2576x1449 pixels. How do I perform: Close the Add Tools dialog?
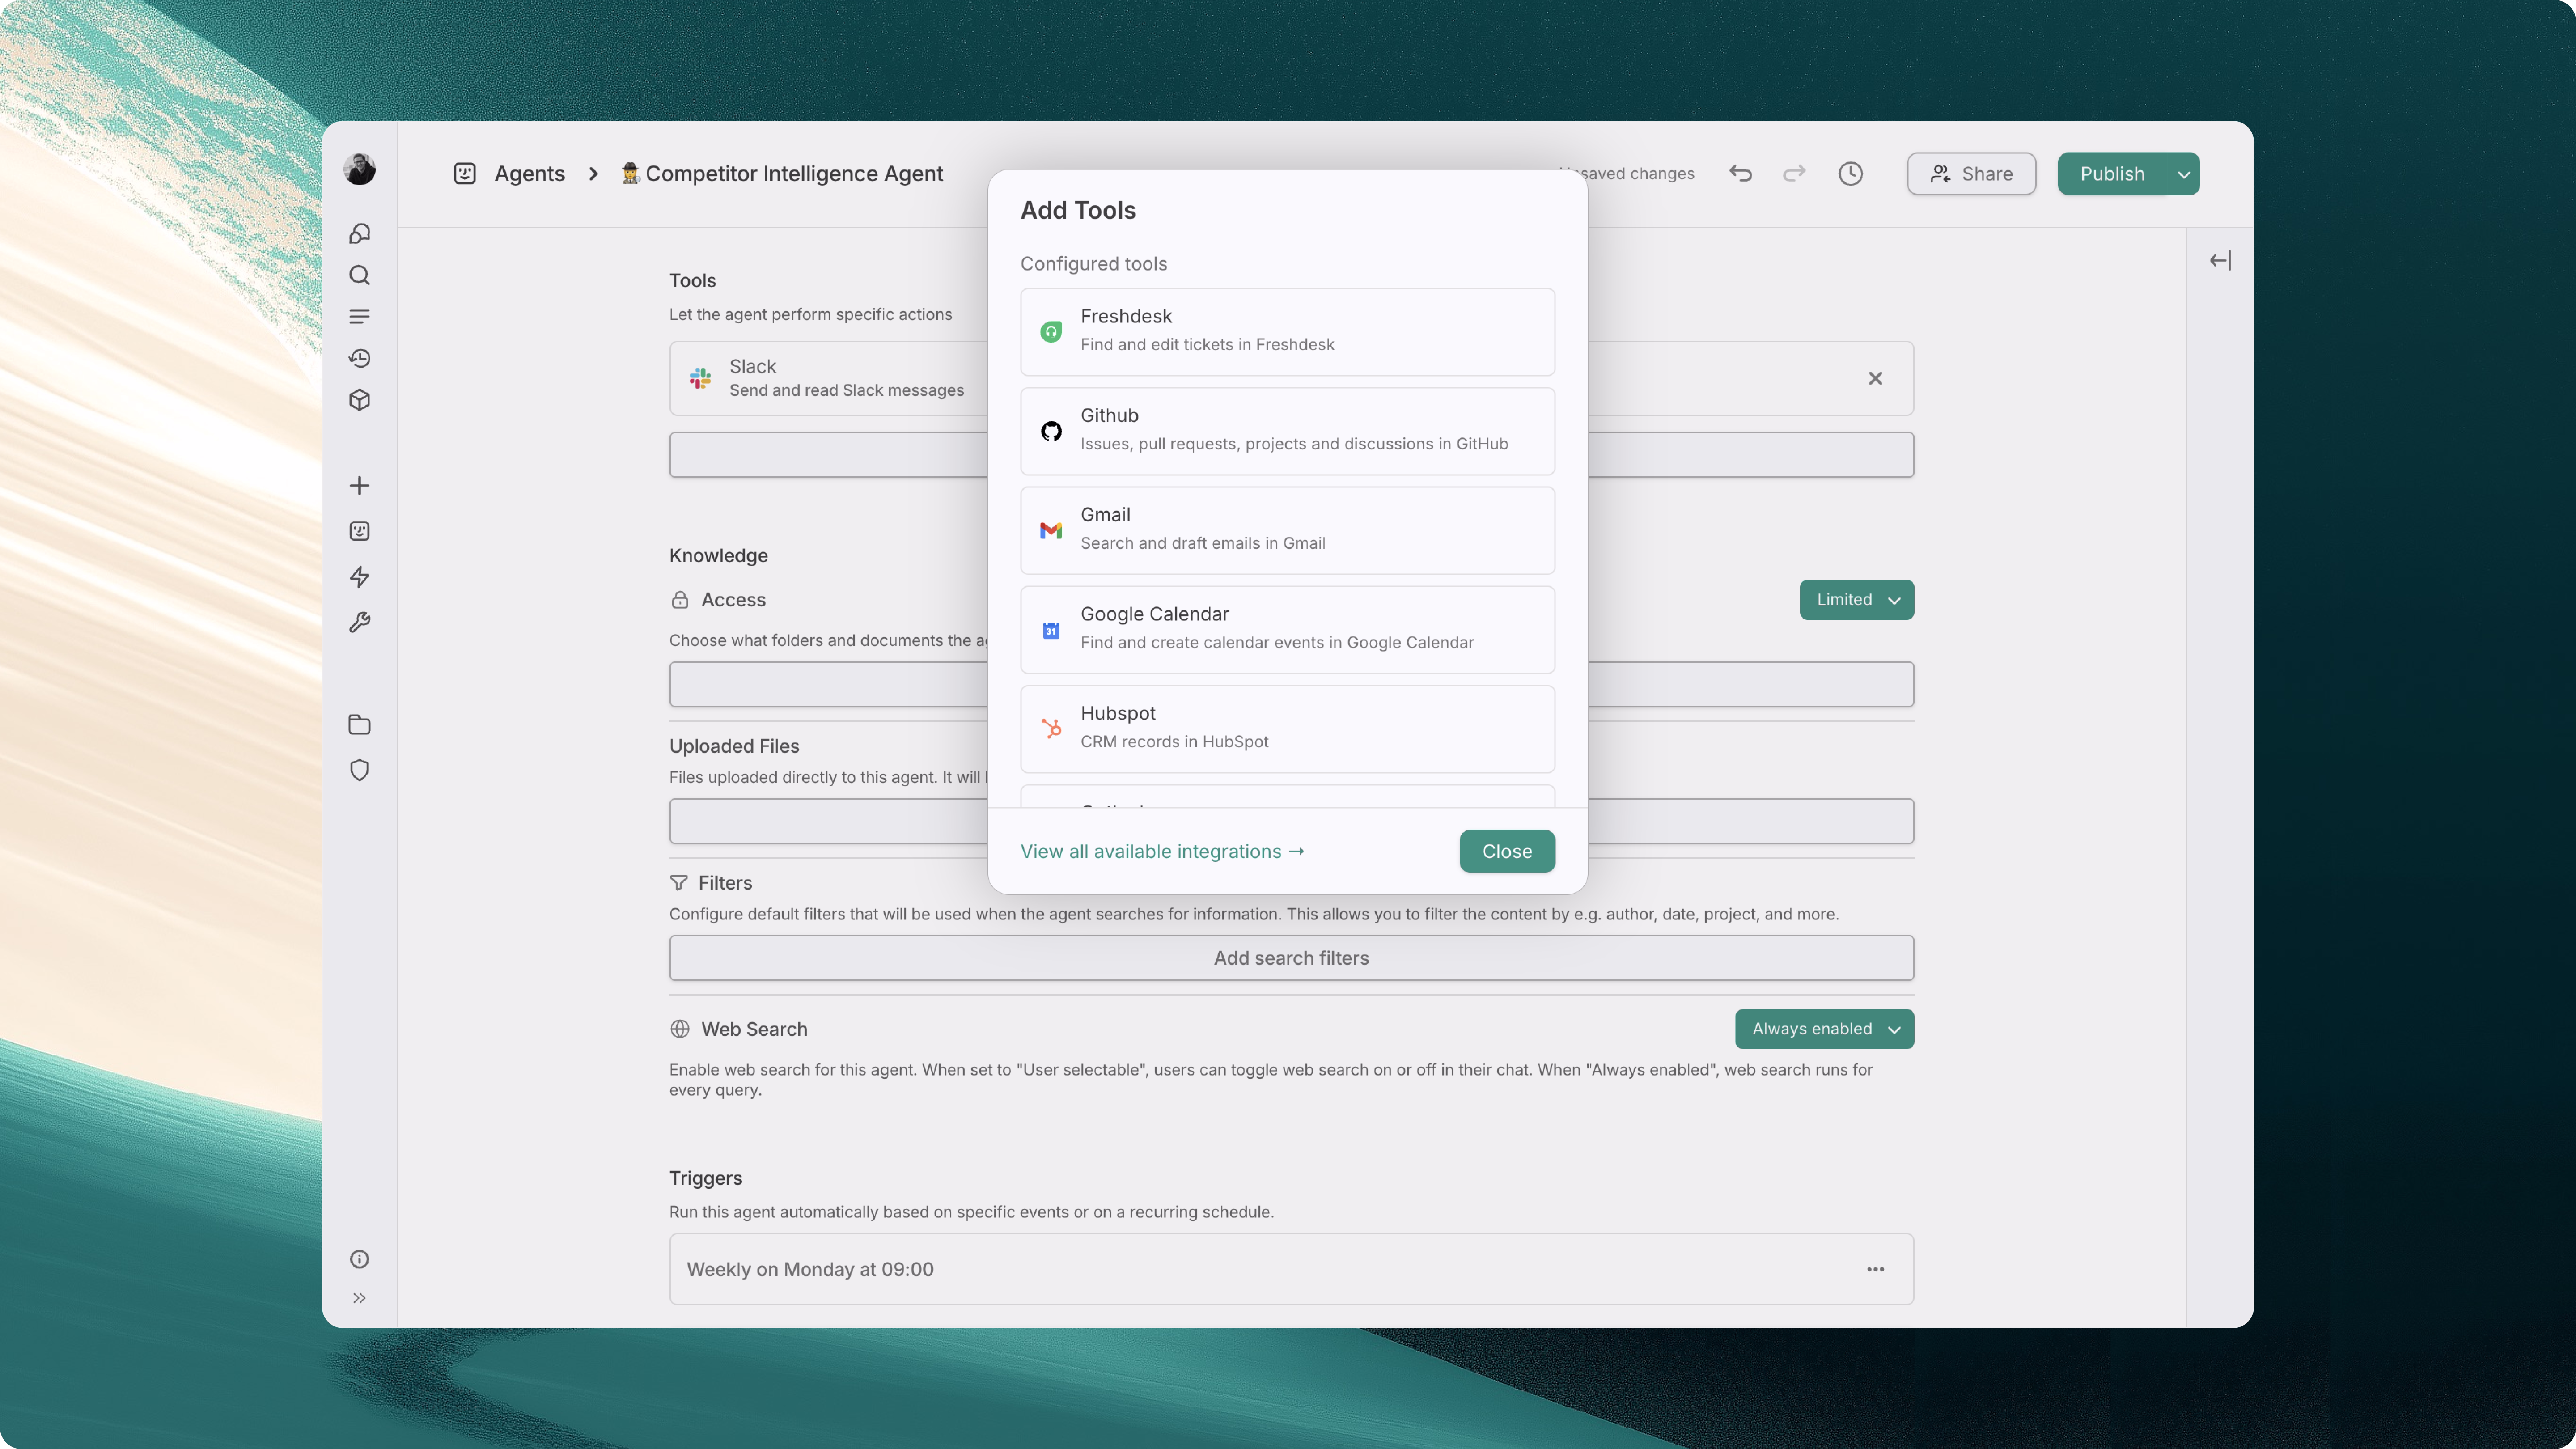coord(1506,851)
